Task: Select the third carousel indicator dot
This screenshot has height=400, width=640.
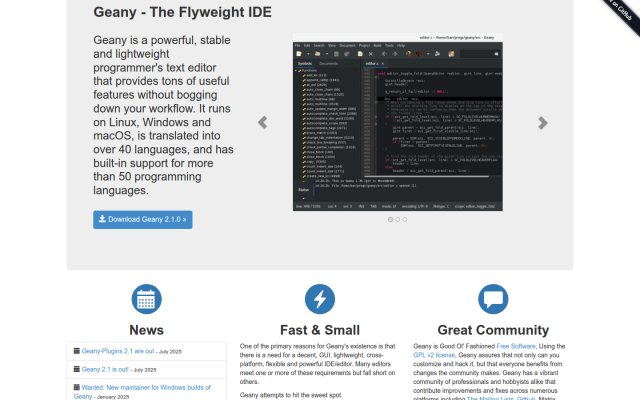Action: point(404,220)
